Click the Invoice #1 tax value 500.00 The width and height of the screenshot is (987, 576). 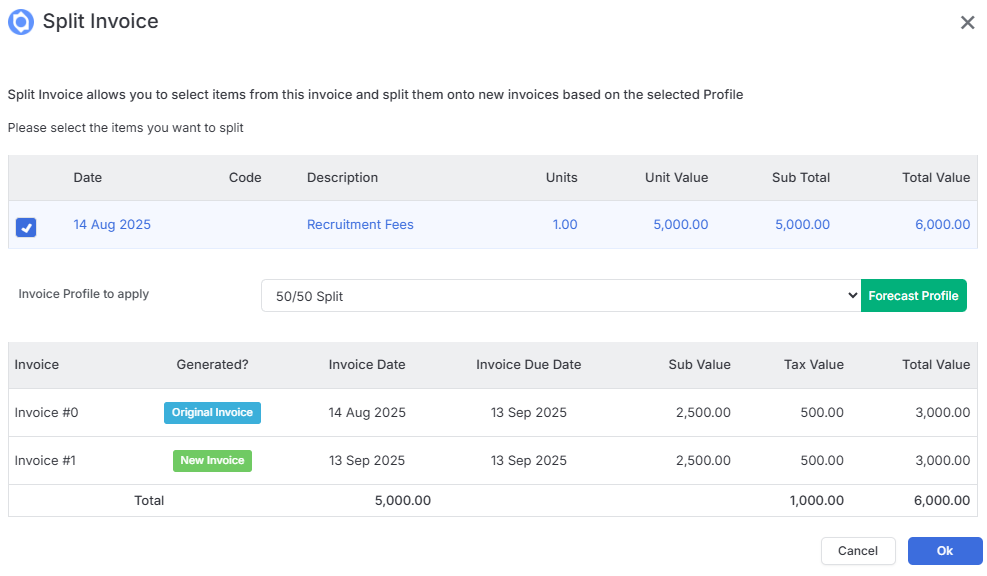(822, 460)
